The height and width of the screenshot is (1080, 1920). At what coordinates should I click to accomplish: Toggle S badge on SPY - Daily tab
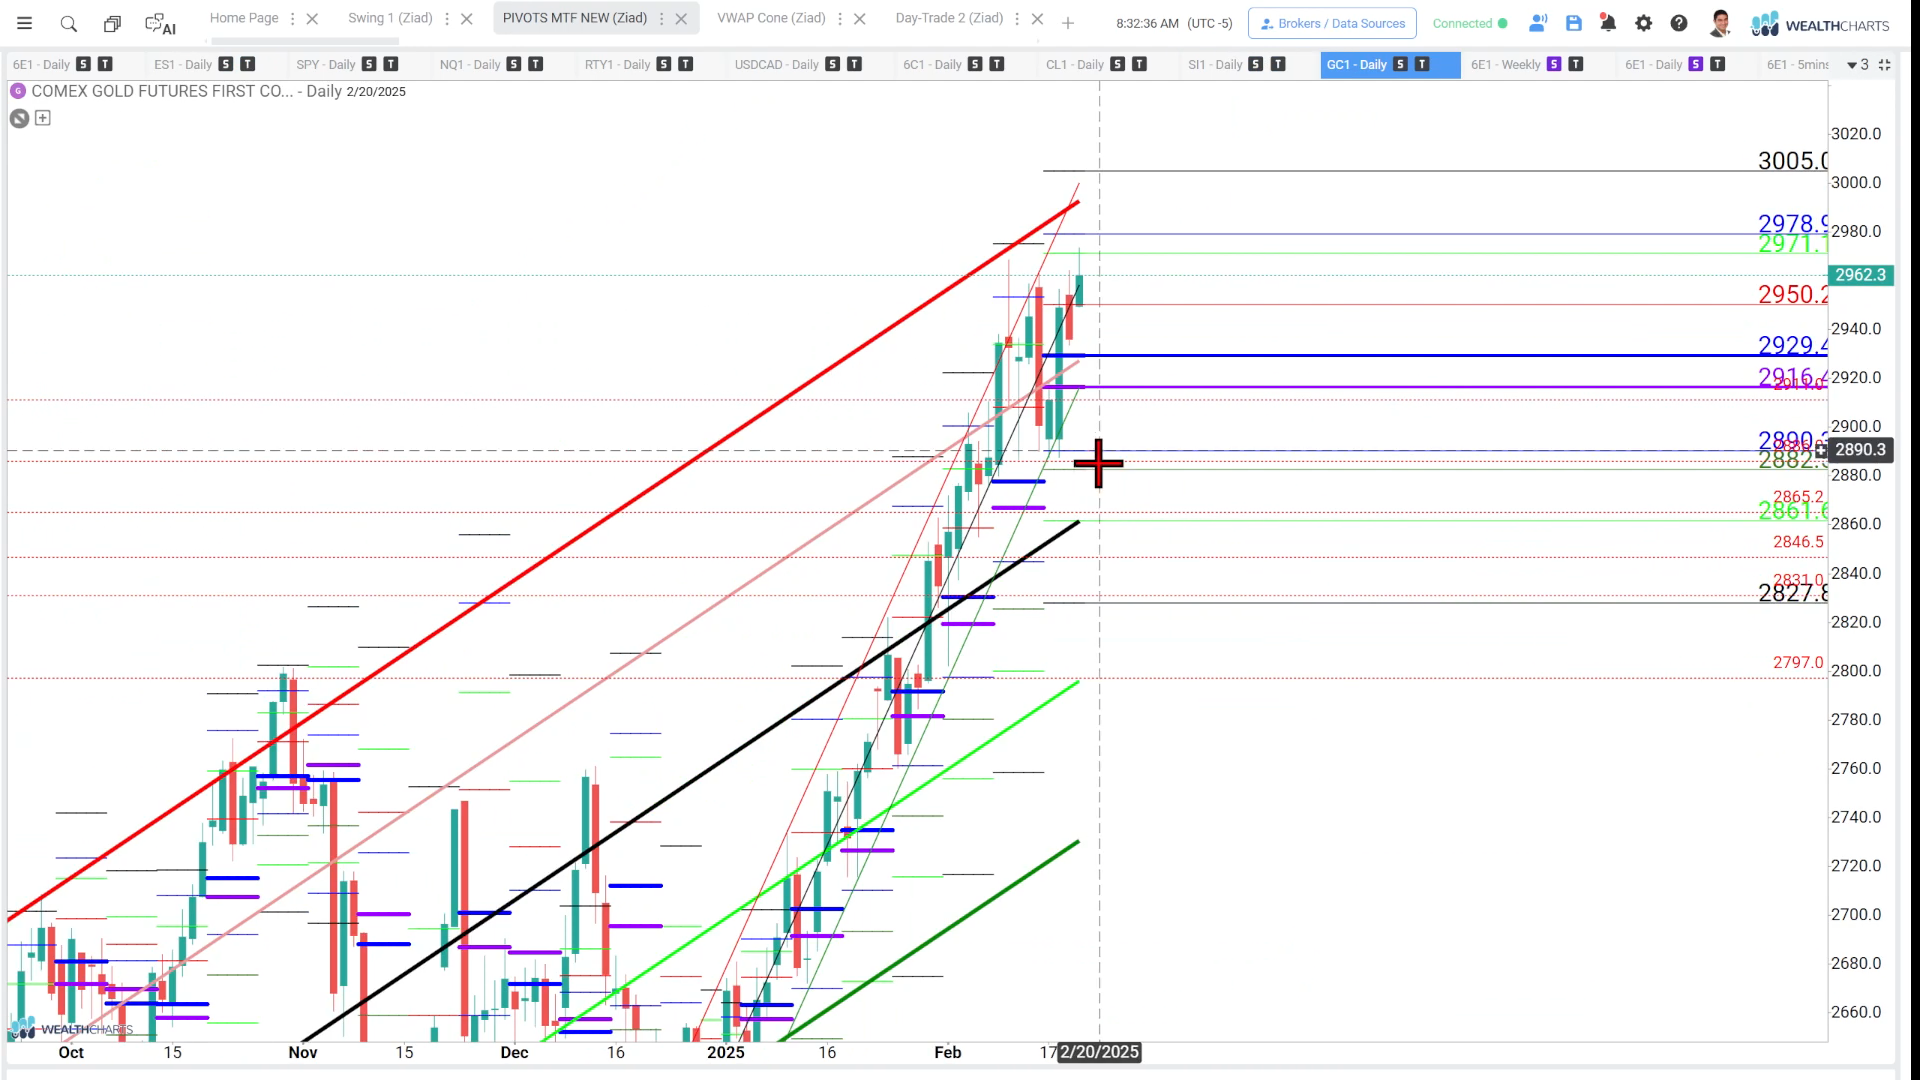[x=369, y=64]
